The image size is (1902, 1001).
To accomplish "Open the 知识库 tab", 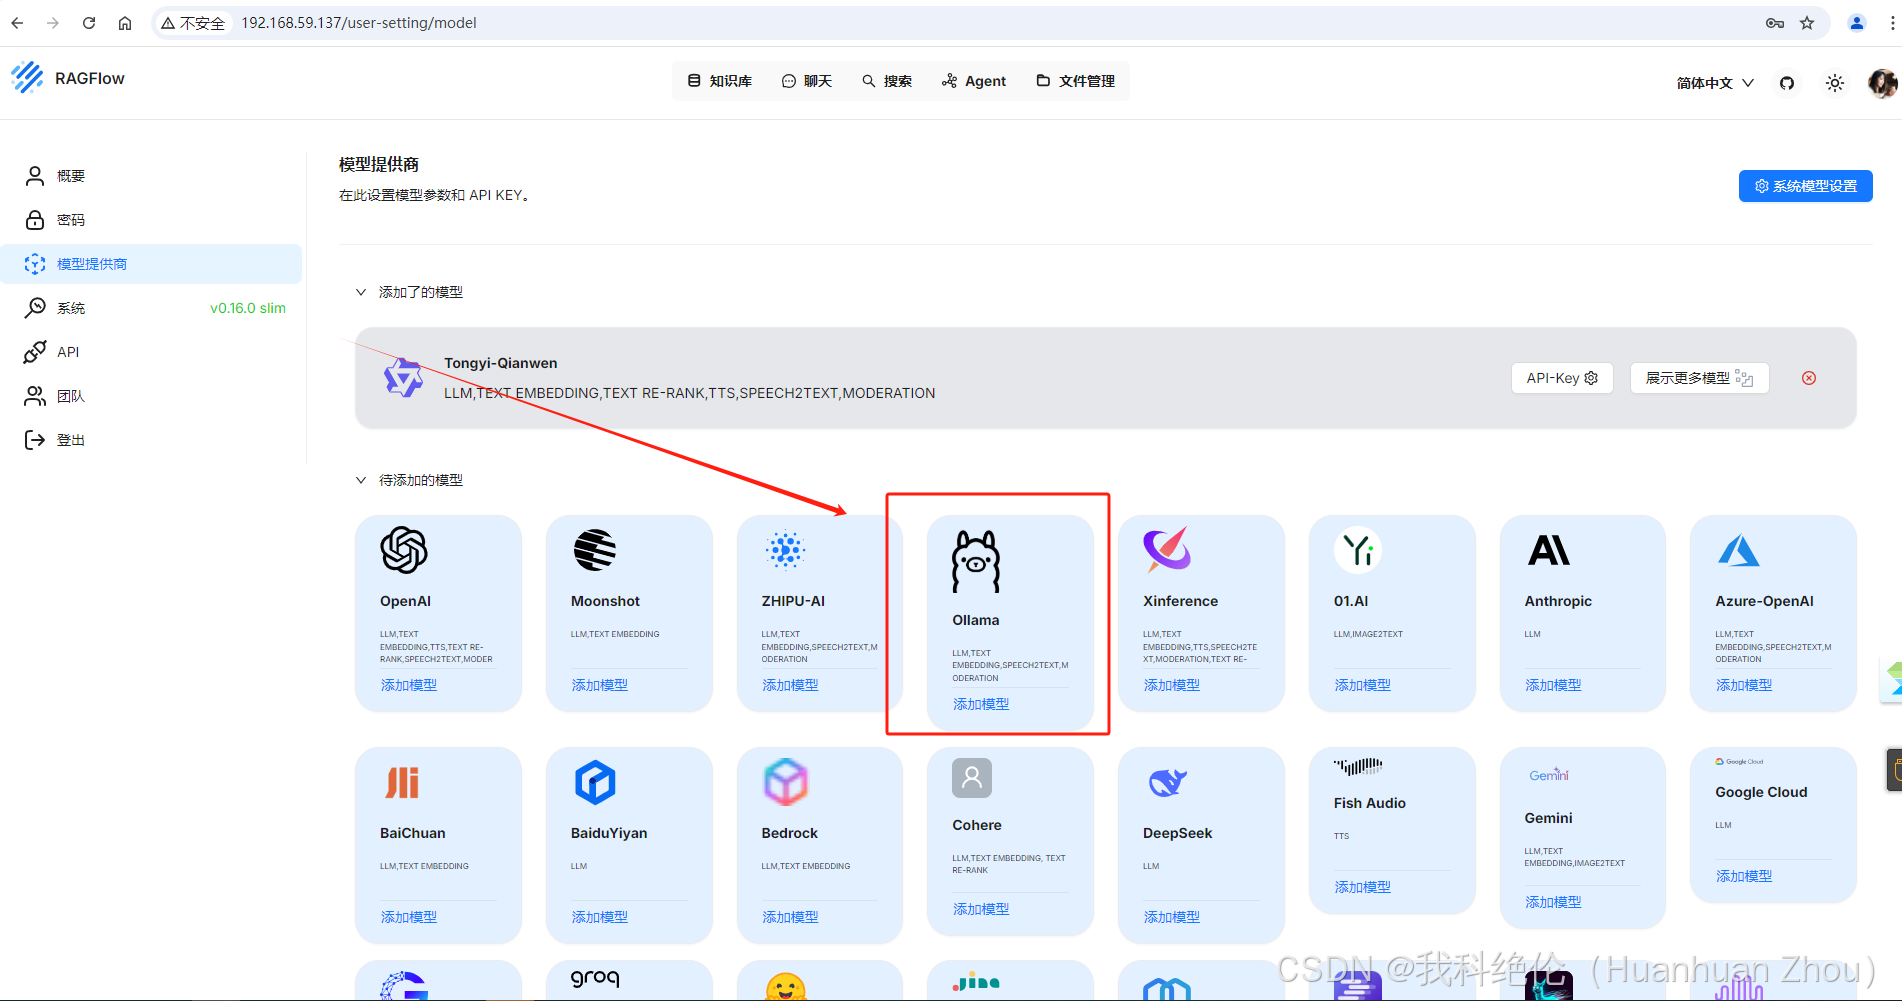I will pos(720,81).
